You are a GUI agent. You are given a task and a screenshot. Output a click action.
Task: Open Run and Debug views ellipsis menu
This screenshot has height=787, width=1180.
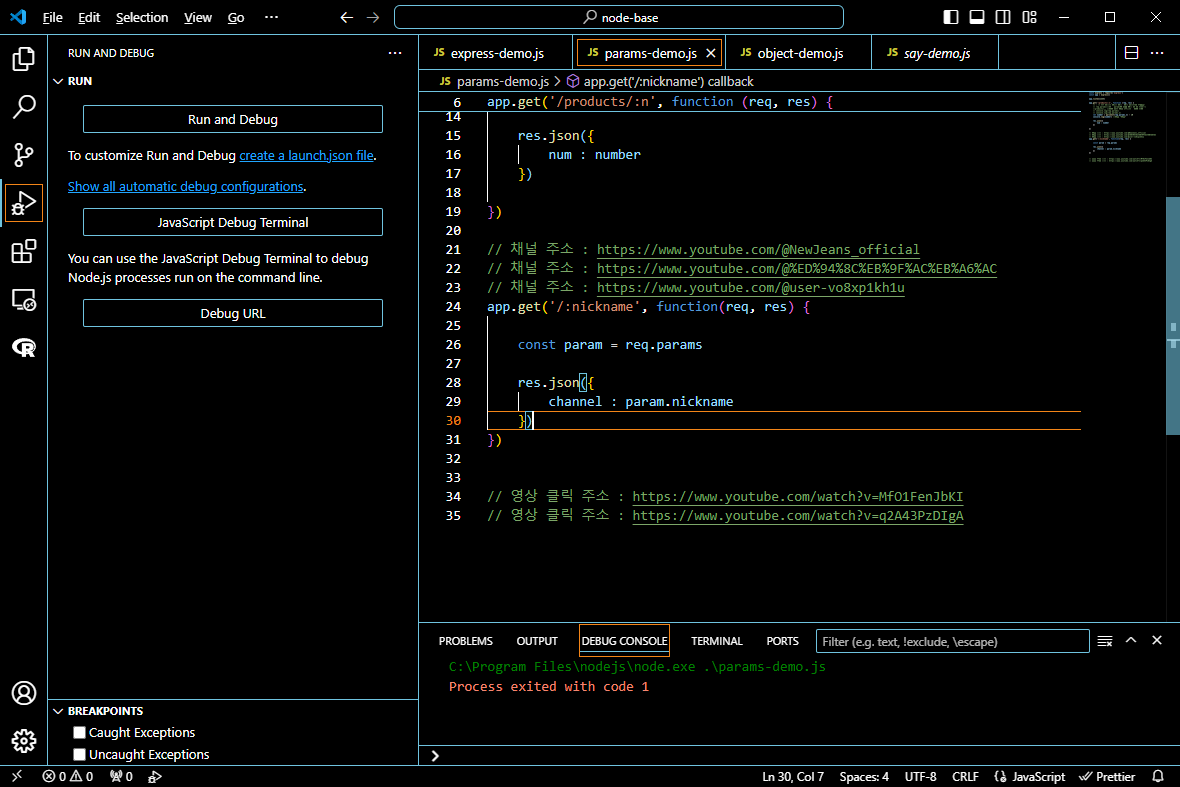[395, 53]
